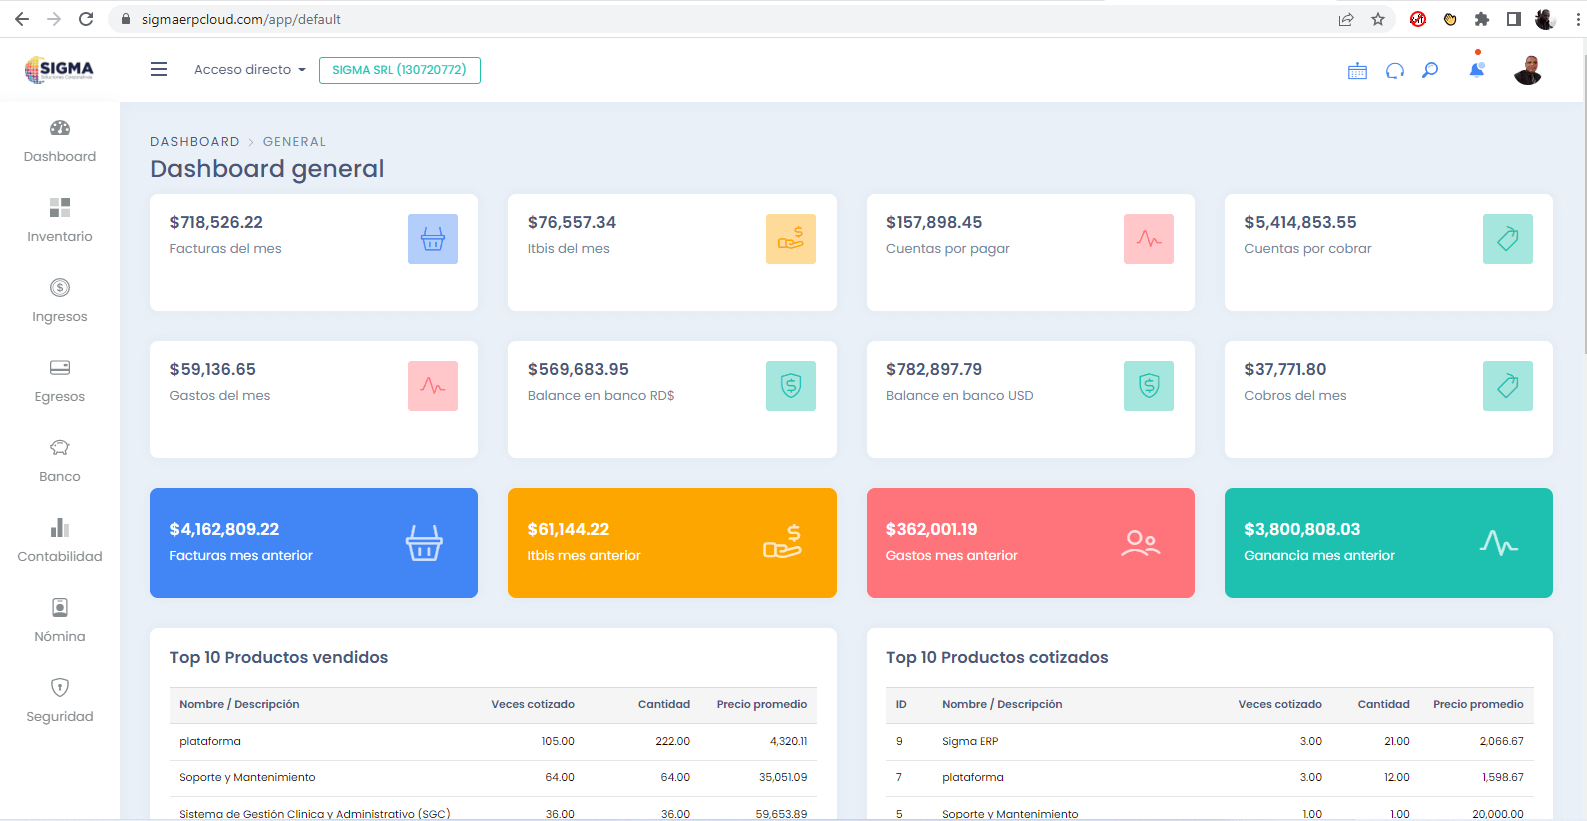The height and width of the screenshot is (821, 1587).
Task: Go back with browser back arrow
Action: pyautogui.click(x=22, y=19)
